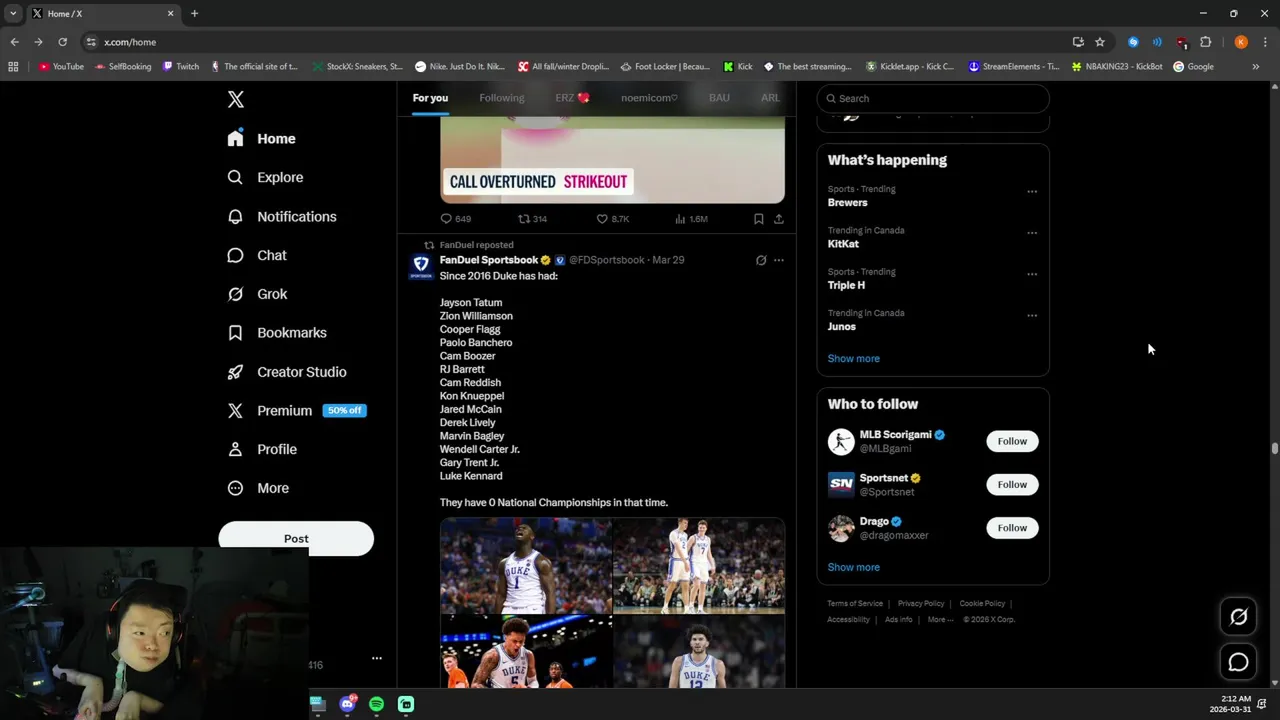The width and height of the screenshot is (1280, 720).
Task: Open the Twitch bookmark
Action: 181,67
